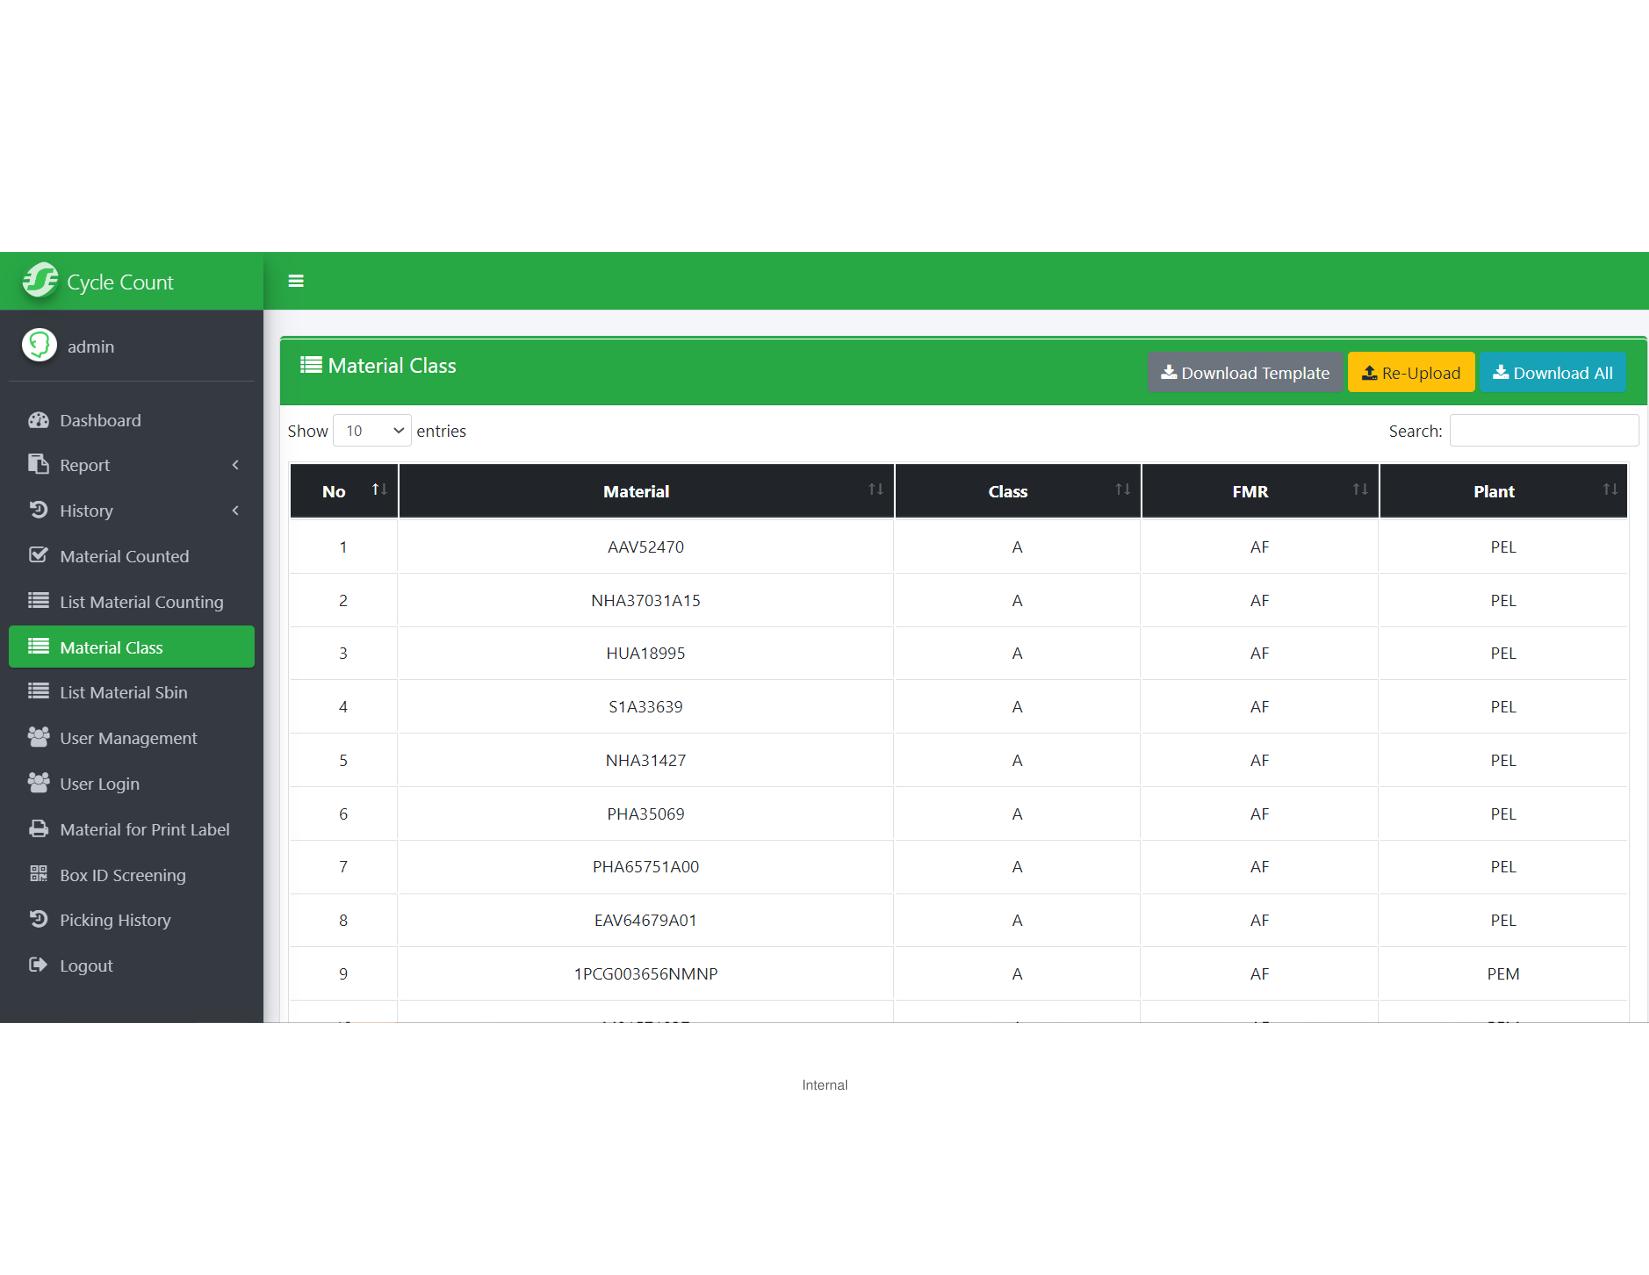Click the Download Template button
1649x1275 pixels.
1245,373
